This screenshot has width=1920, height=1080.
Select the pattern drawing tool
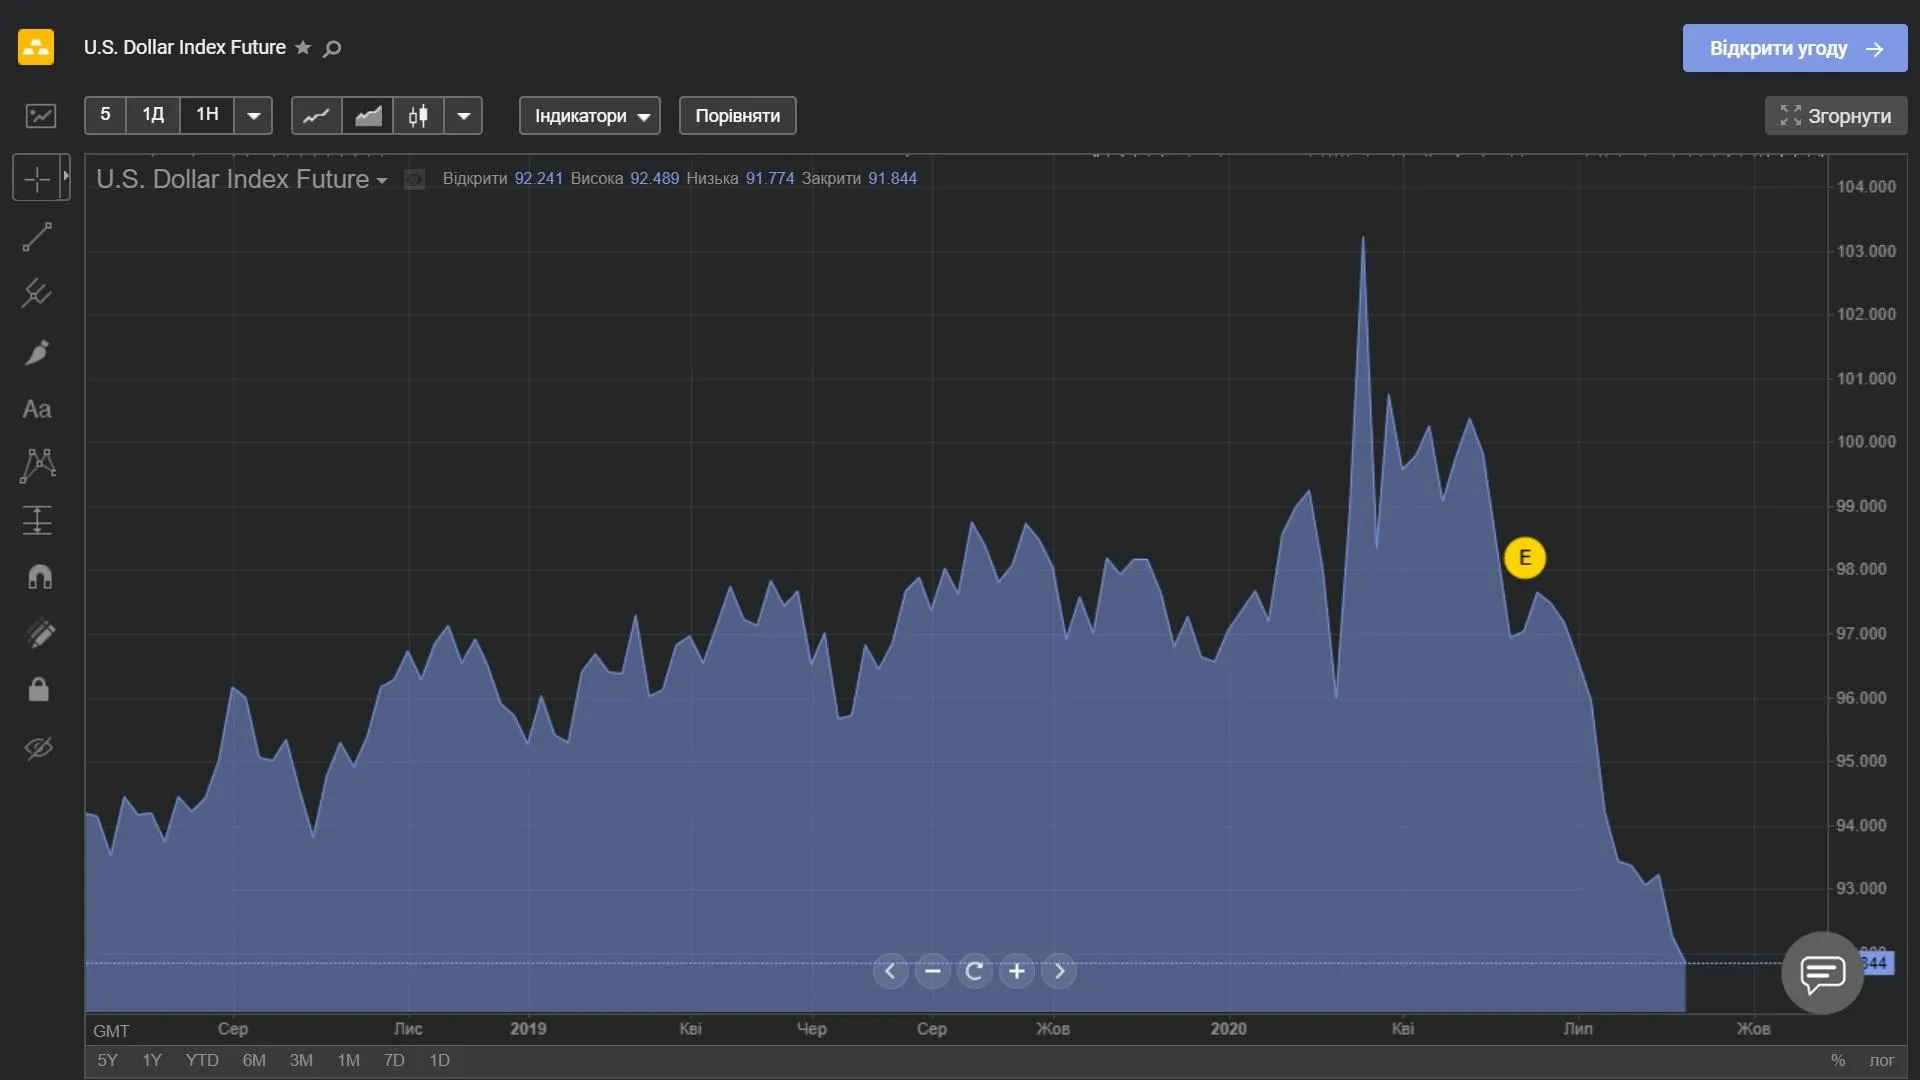[37, 465]
